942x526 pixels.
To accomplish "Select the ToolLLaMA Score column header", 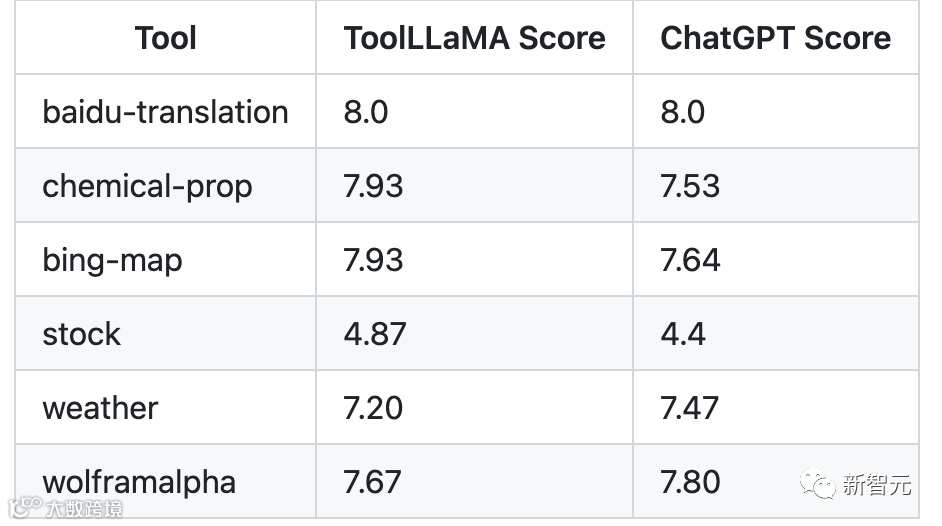I will click(x=474, y=38).
